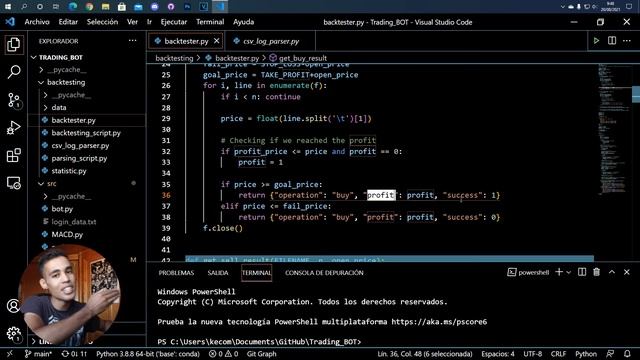Change UTF-8 encoding in status bar

(x=533, y=354)
